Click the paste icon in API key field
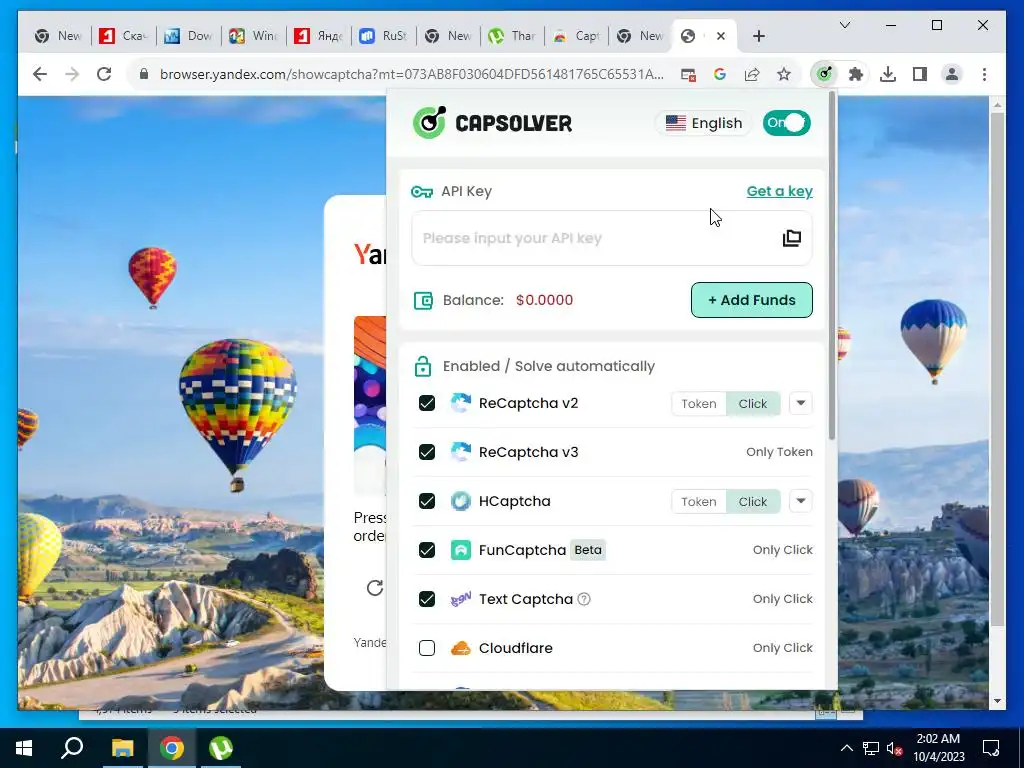 tap(792, 238)
